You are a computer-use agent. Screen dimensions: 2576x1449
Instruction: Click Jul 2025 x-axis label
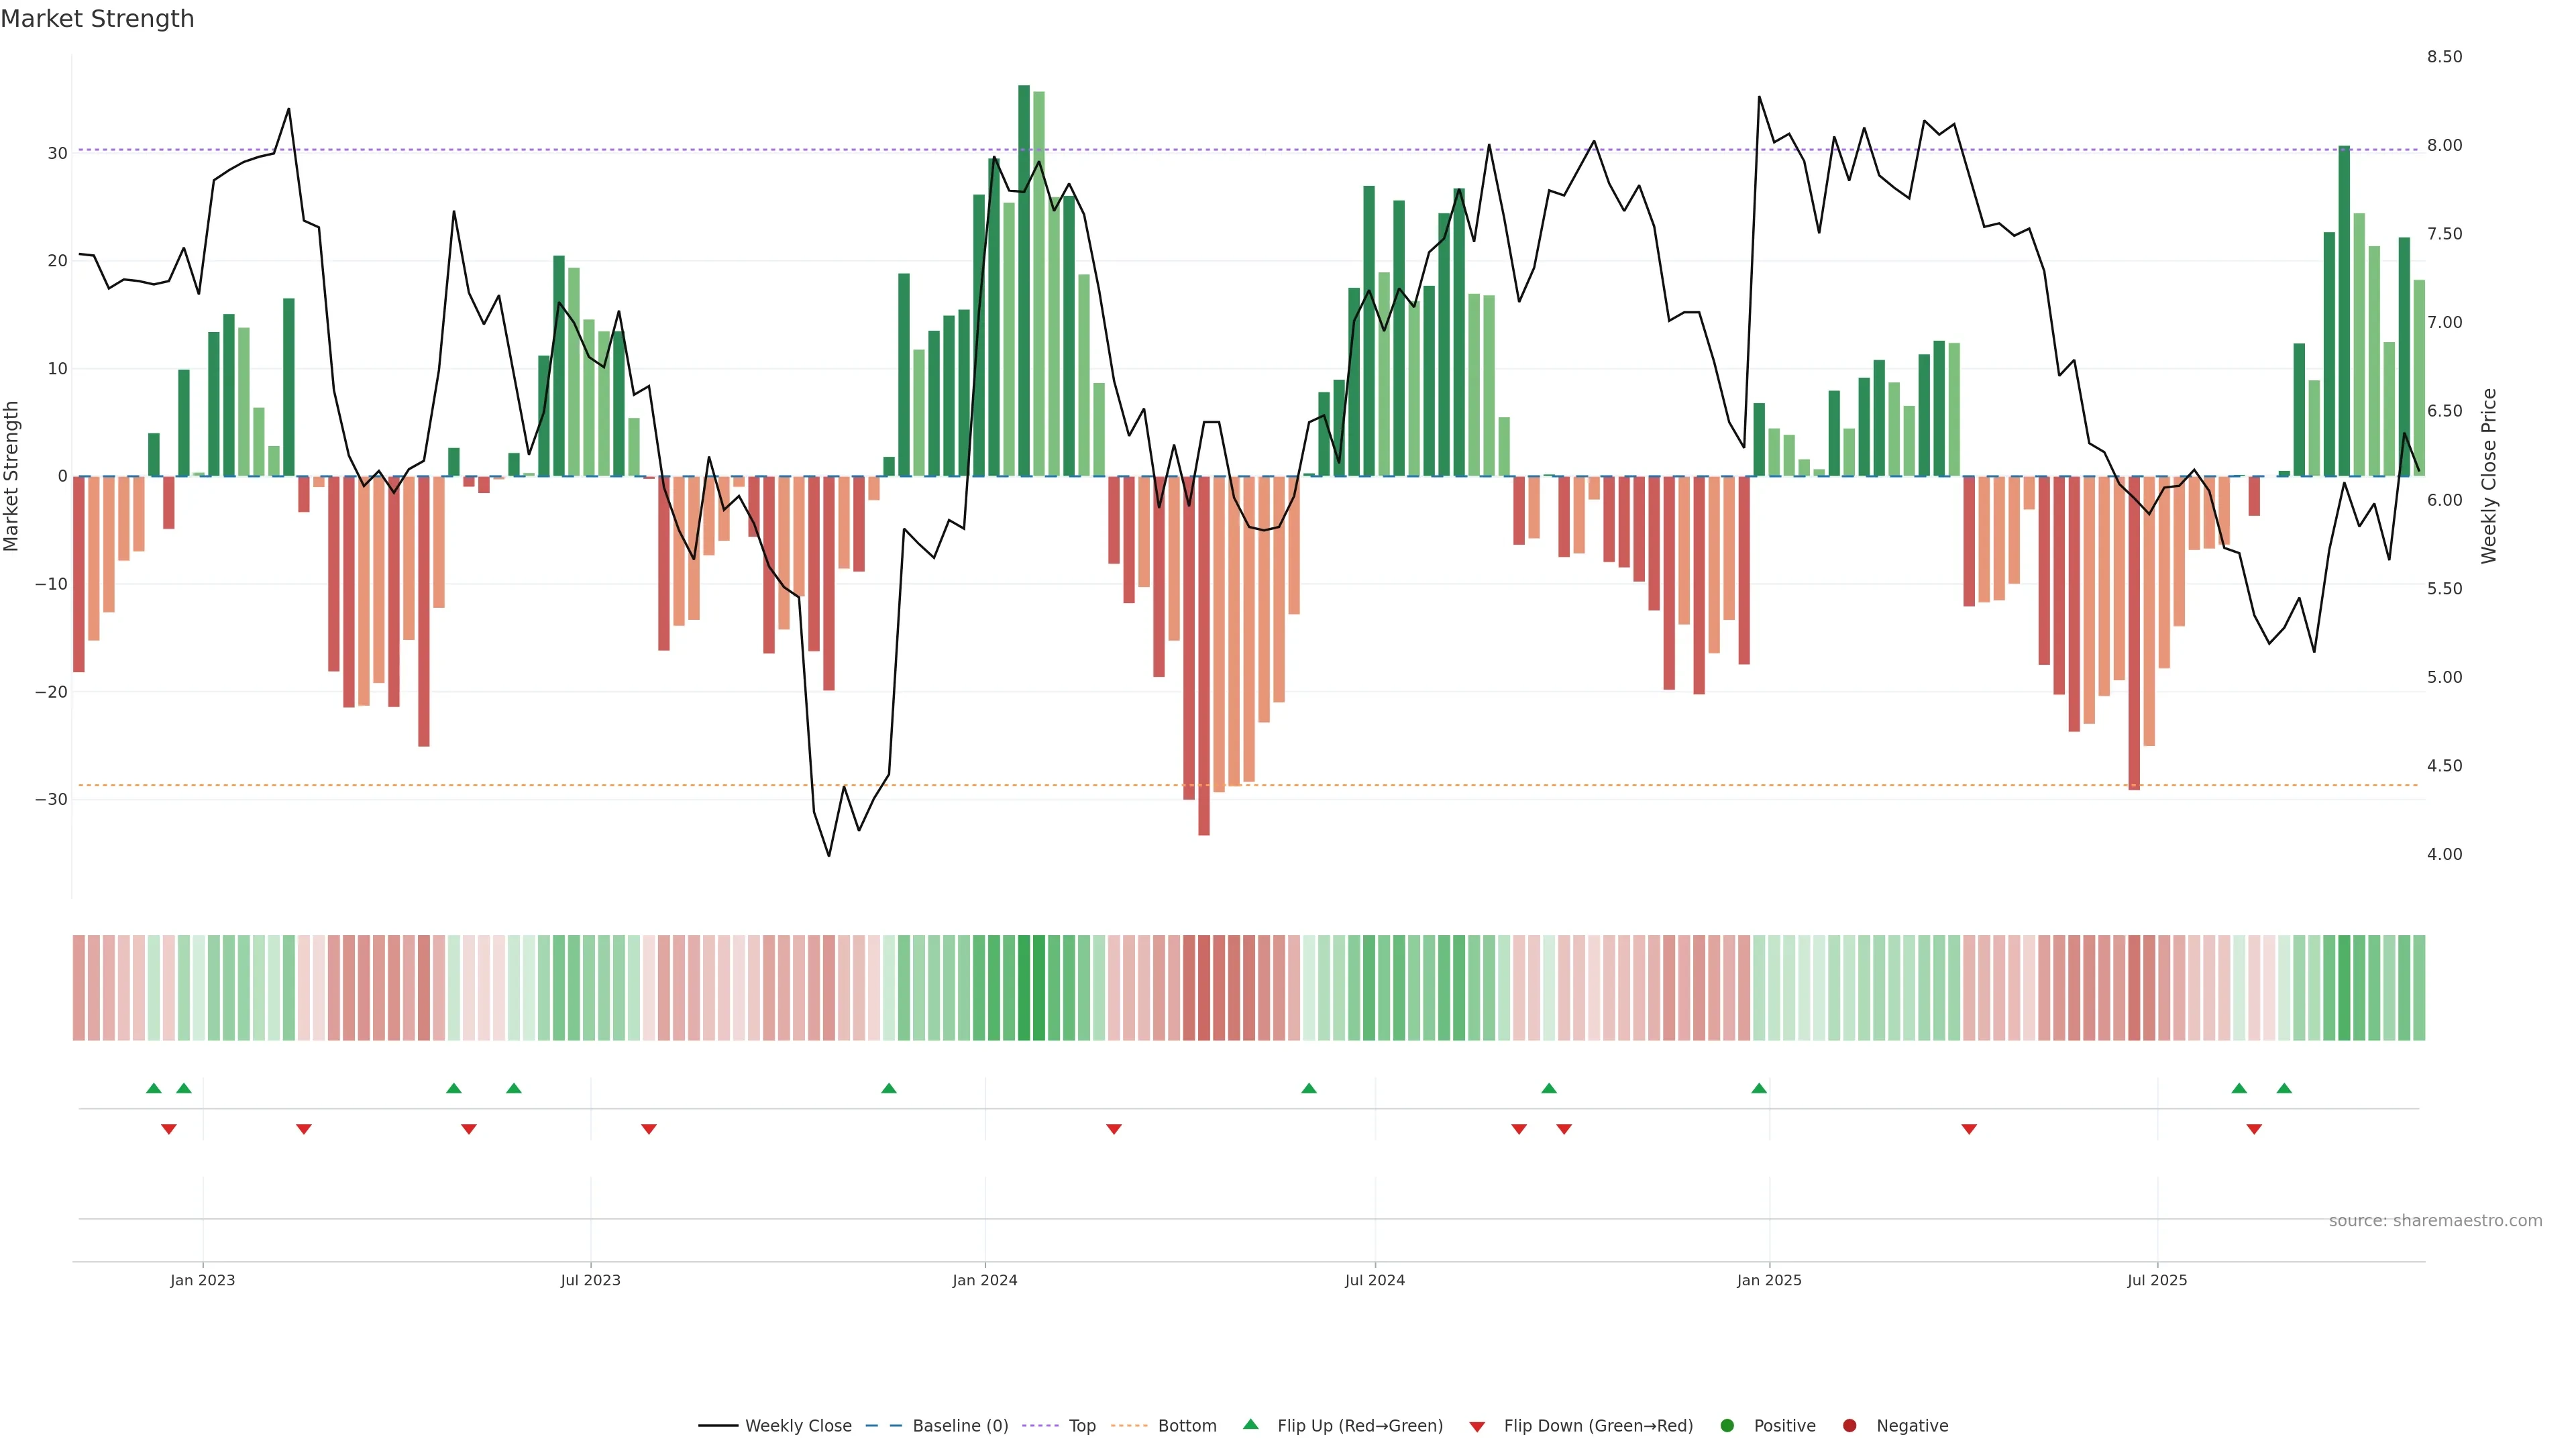(2157, 1280)
